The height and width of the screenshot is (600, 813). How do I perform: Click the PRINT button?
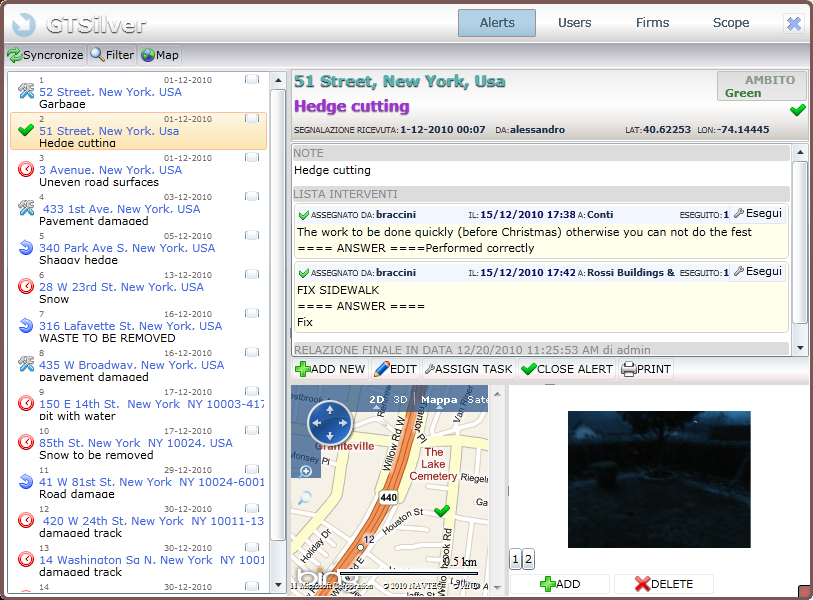(x=646, y=369)
